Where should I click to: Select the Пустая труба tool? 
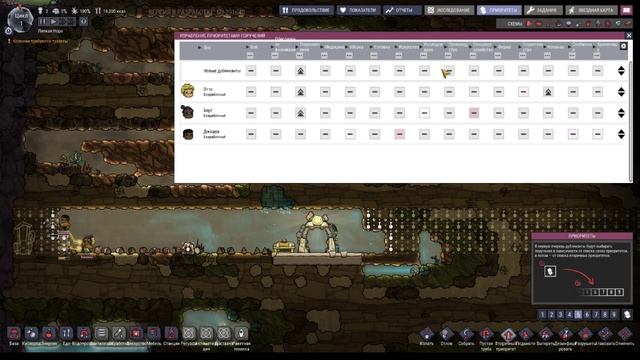point(486,334)
